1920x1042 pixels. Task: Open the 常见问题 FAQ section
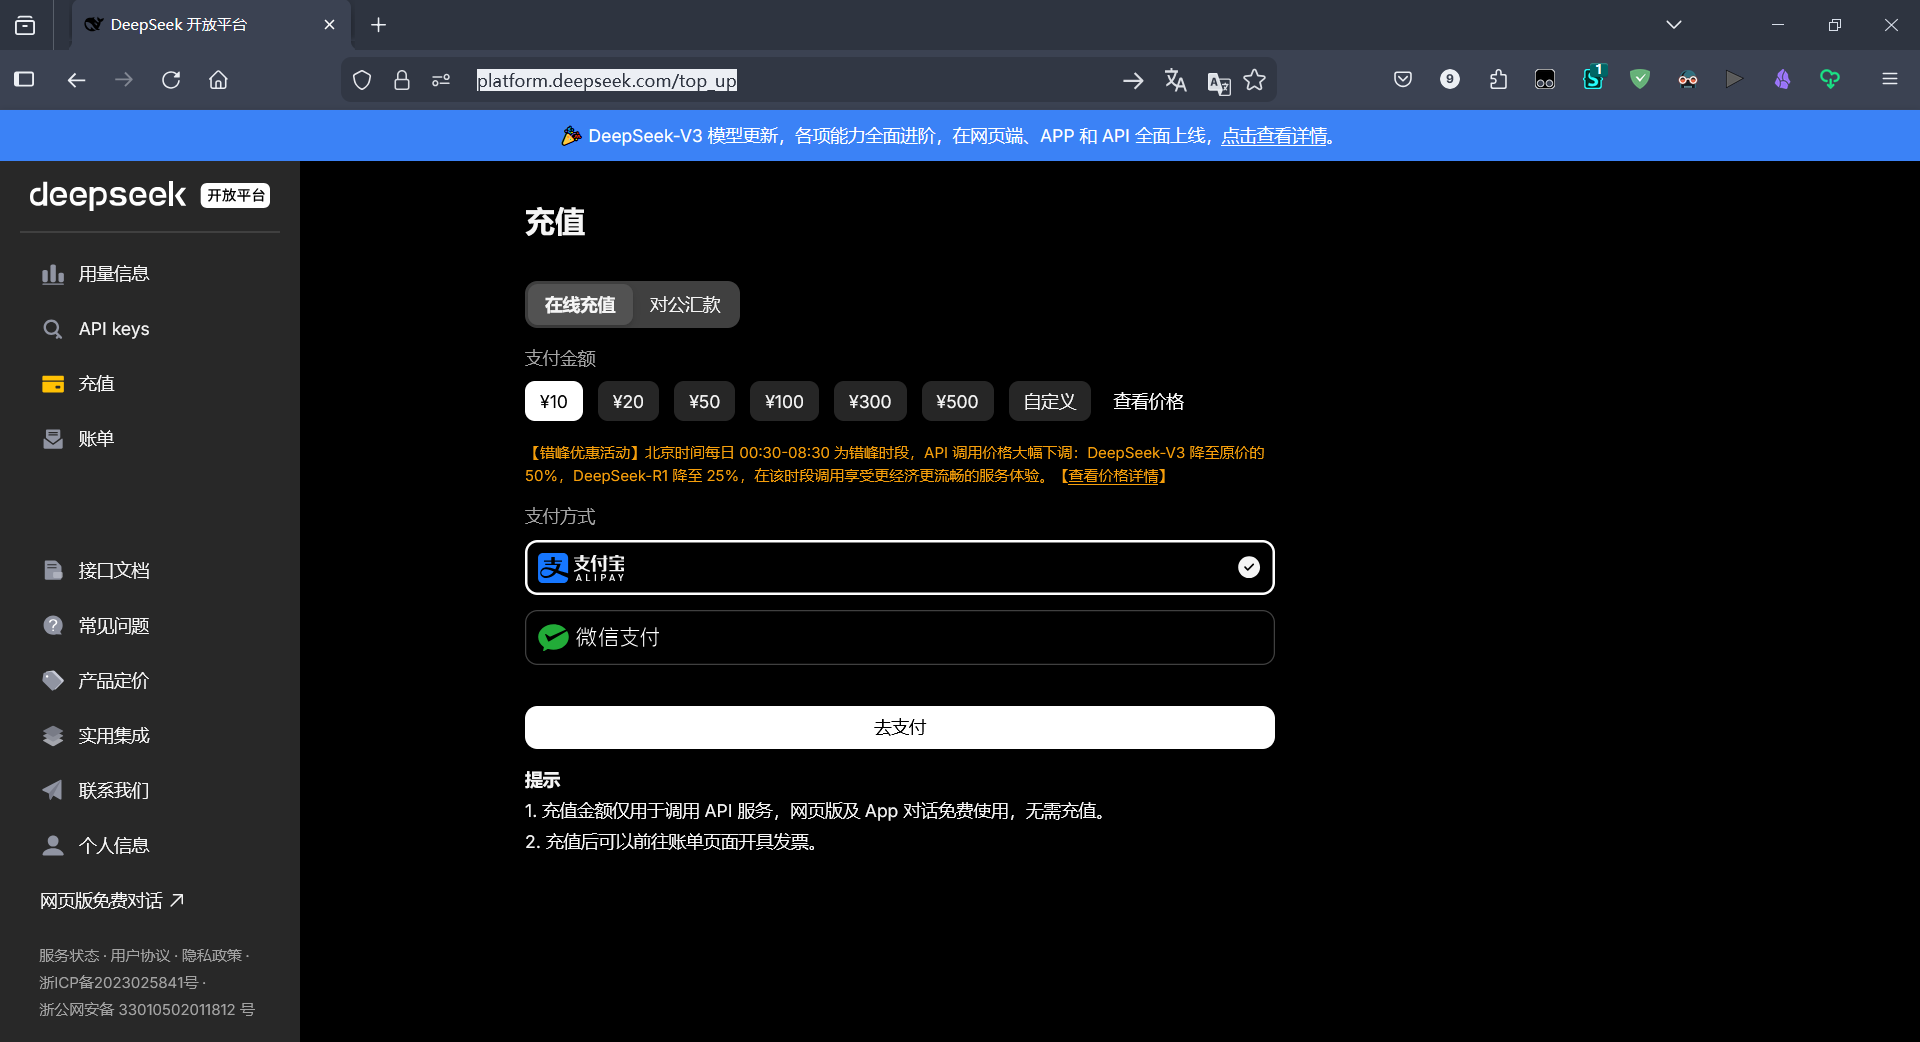click(114, 625)
